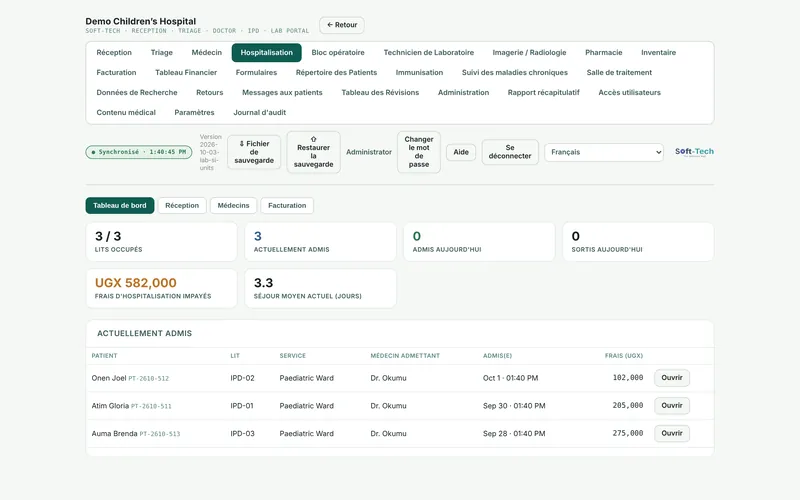800x500 pixels.
Task: Open Auma Brenda's admission record
Action: [672, 433]
